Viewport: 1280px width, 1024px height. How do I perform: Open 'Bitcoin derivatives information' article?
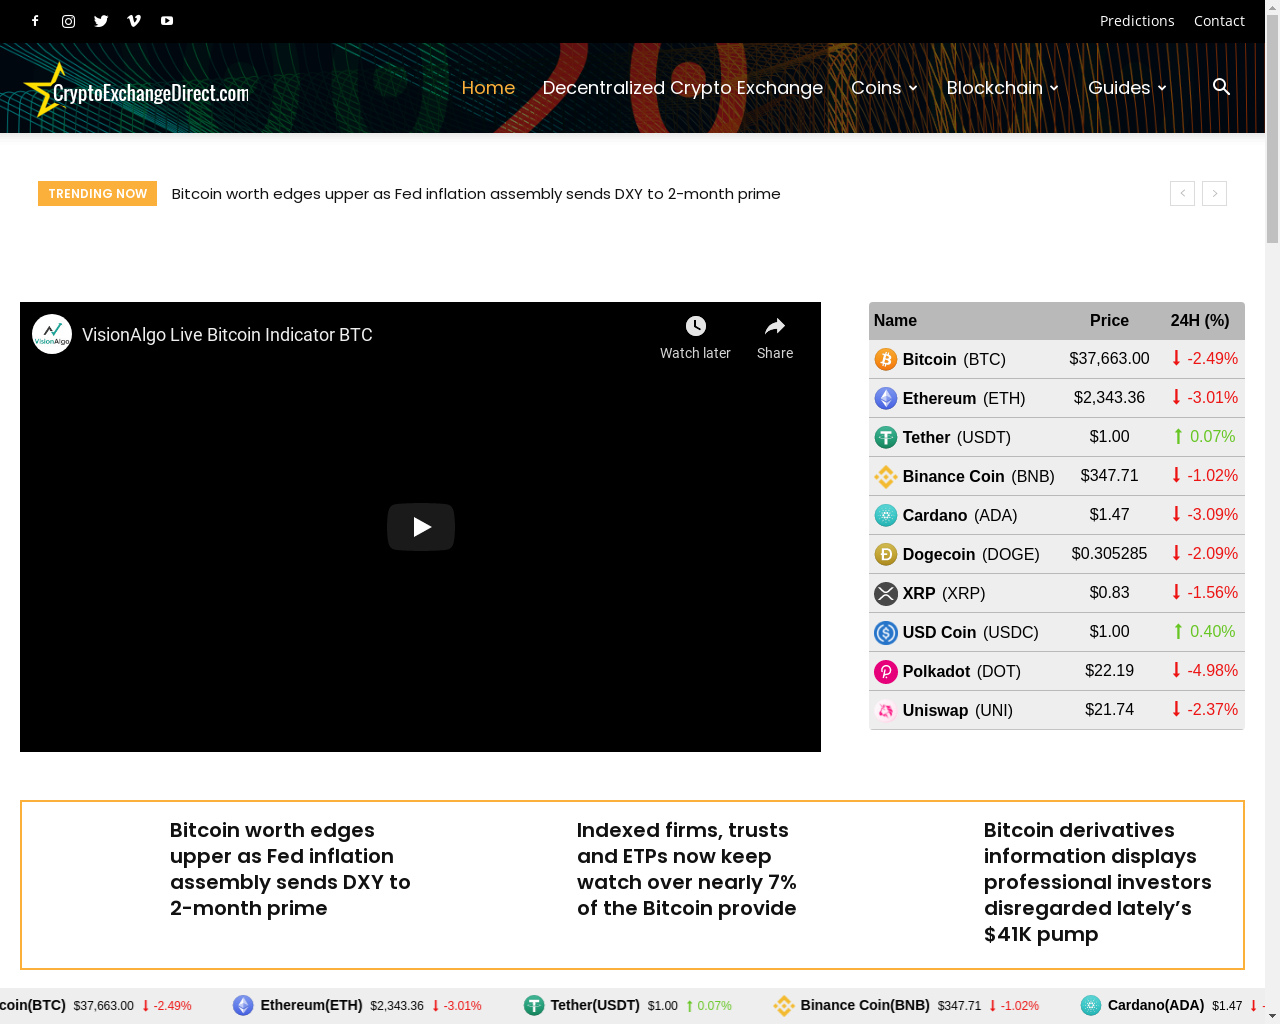coord(1097,882)
